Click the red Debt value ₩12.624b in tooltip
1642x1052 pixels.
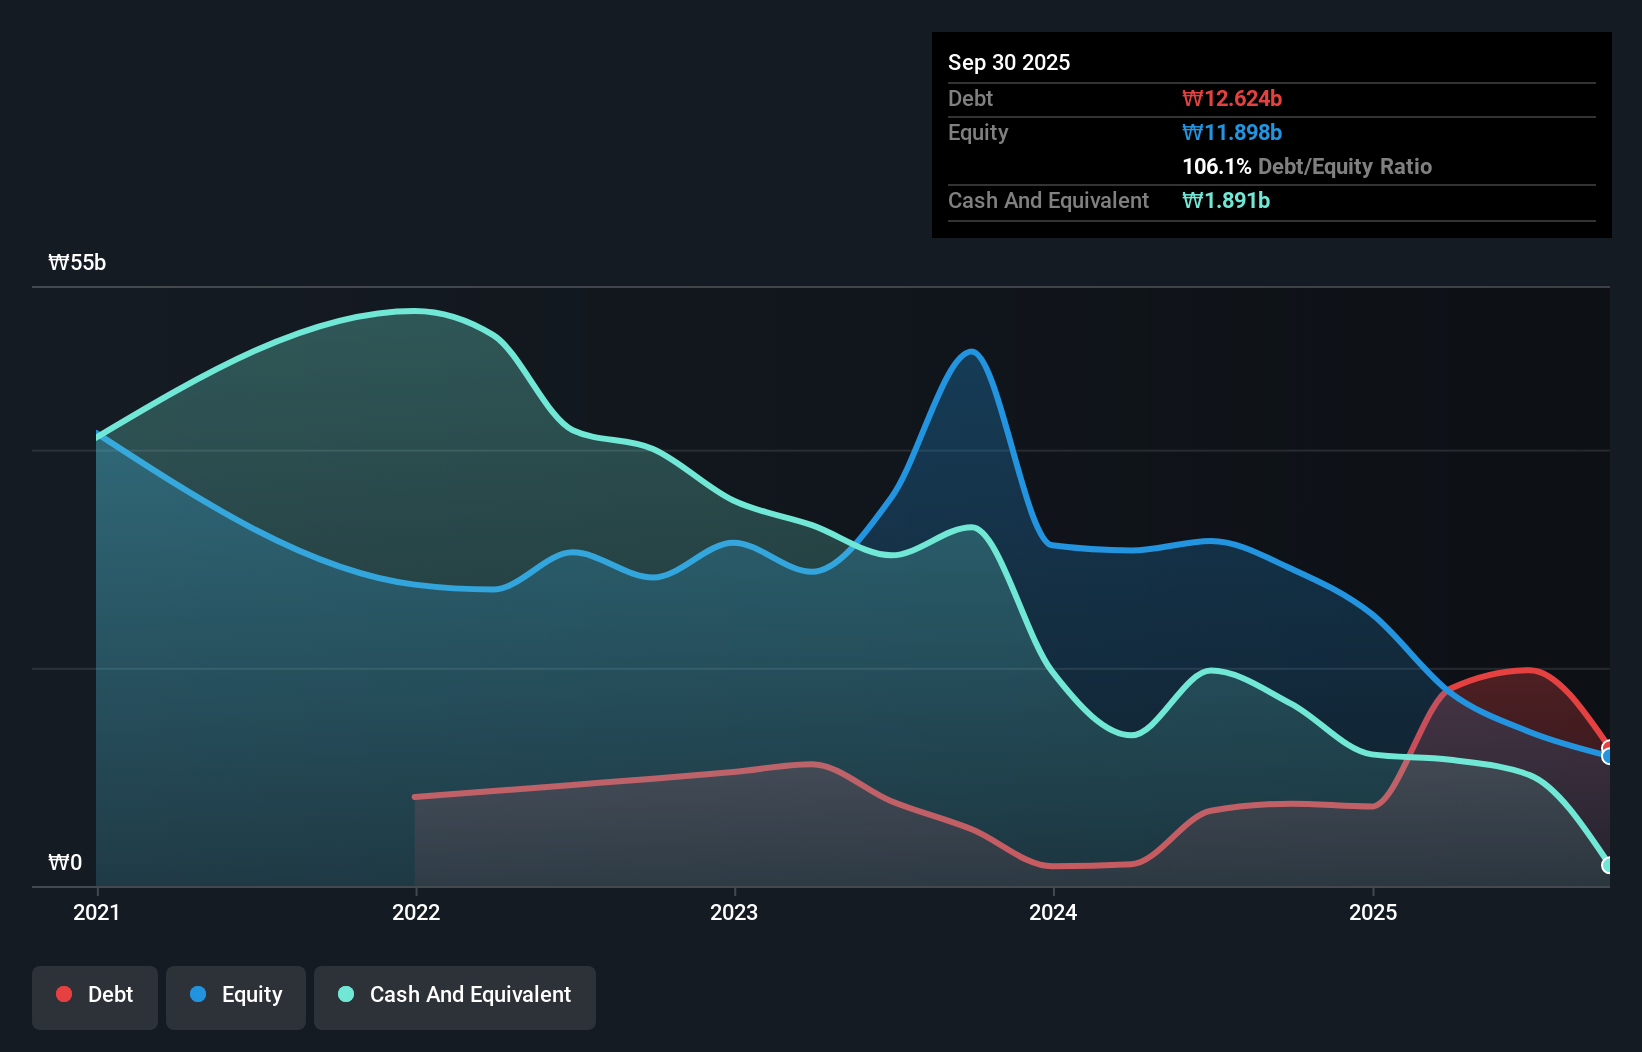1233,98
